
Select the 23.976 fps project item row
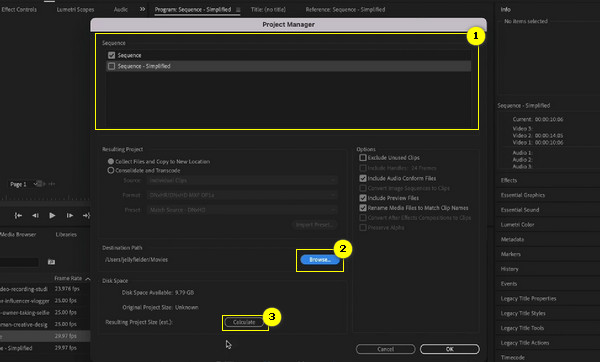(45, 289)
